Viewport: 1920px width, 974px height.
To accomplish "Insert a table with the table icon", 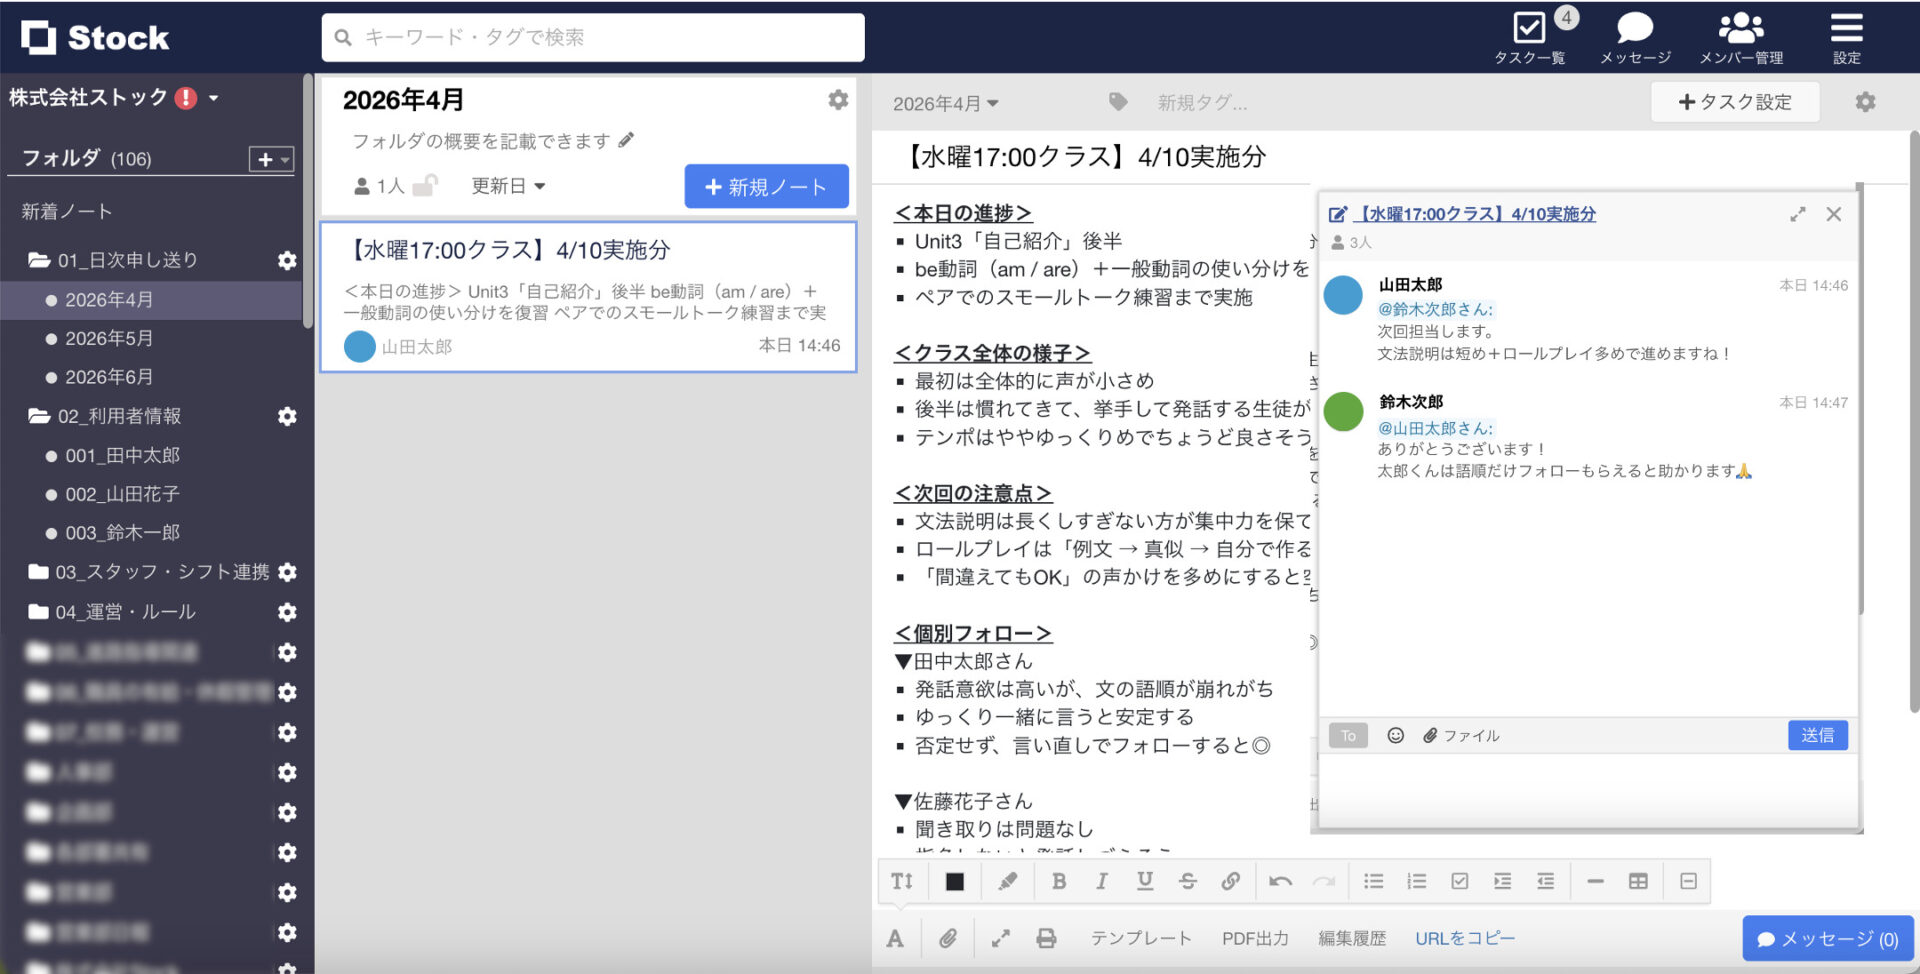I will pyautogui.click(x=1638, y=881).
